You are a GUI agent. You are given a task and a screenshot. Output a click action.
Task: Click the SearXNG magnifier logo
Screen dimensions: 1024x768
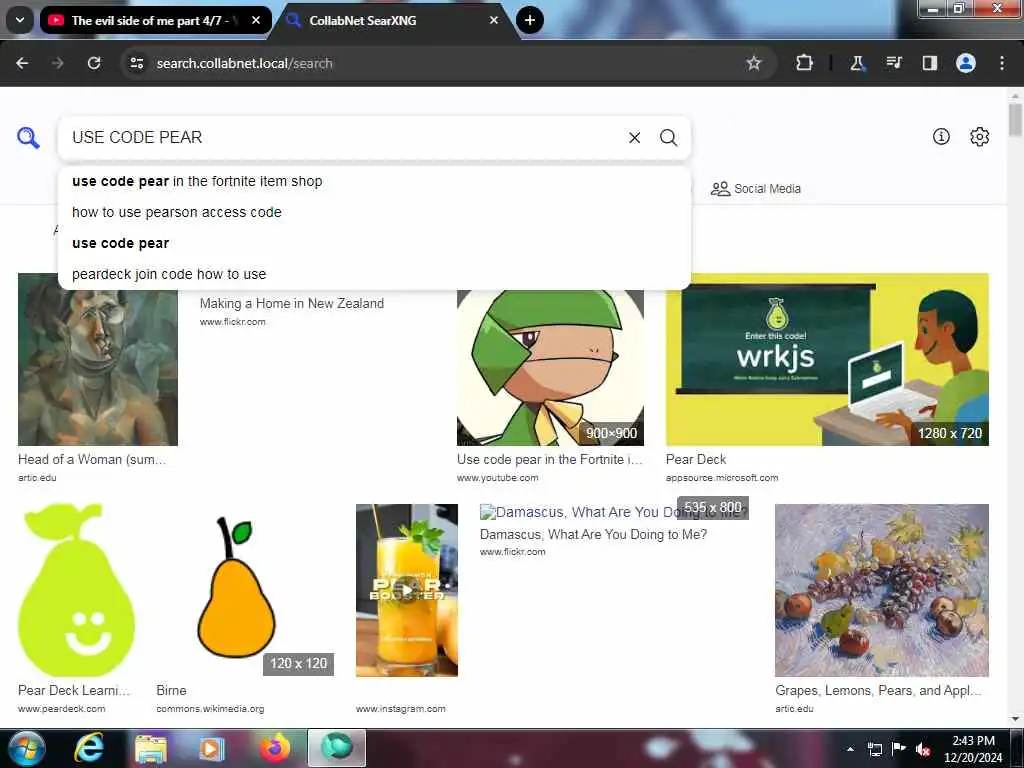[x=28, y=138]
